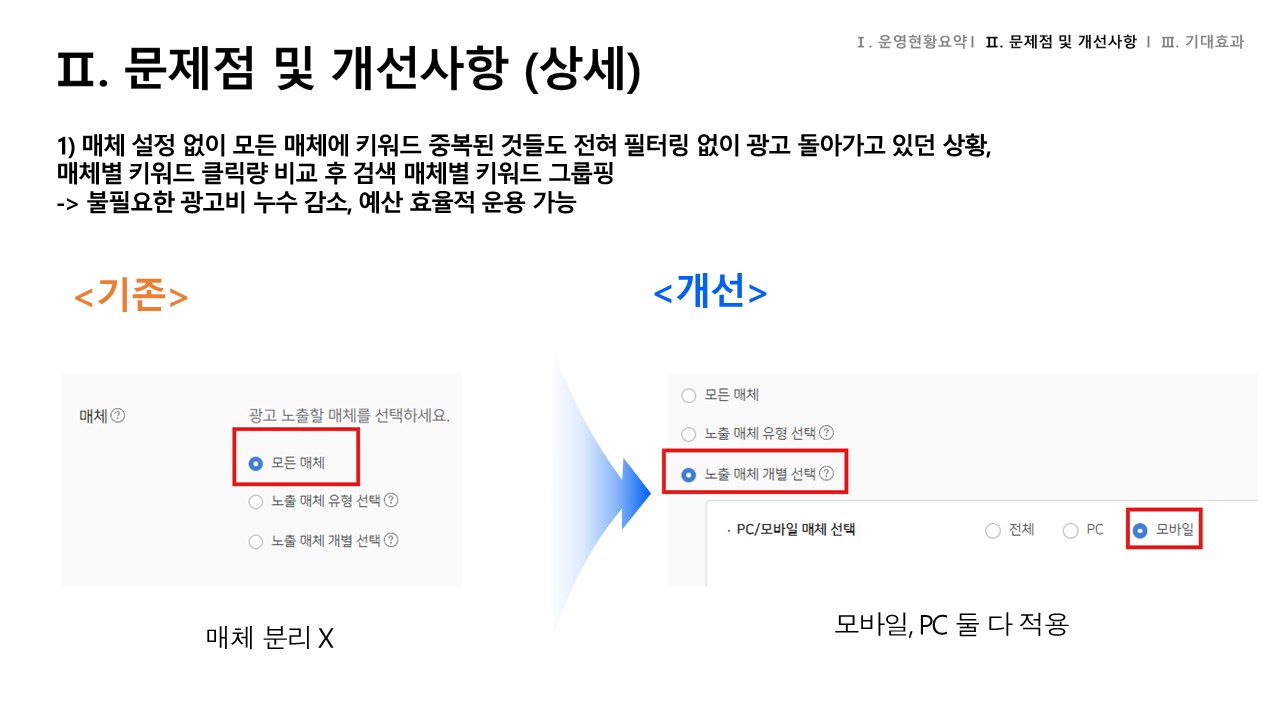Viewport: 1280px width, 720px height.
Task: Select 모든 매체 radio in left panel
Action: [x=256, y=463]
